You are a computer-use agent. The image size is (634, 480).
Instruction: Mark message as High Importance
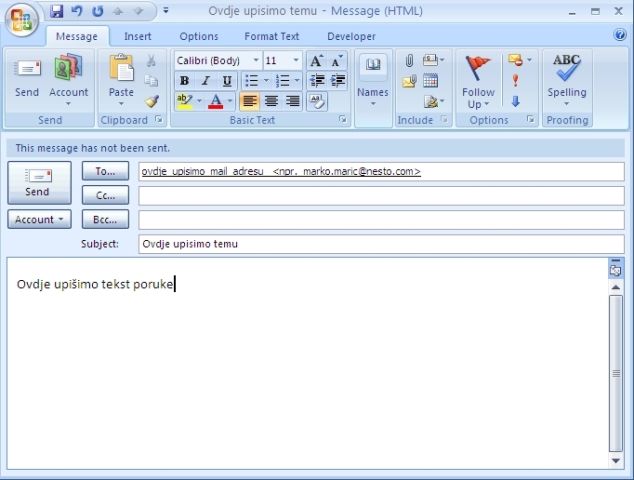[516, 81]
